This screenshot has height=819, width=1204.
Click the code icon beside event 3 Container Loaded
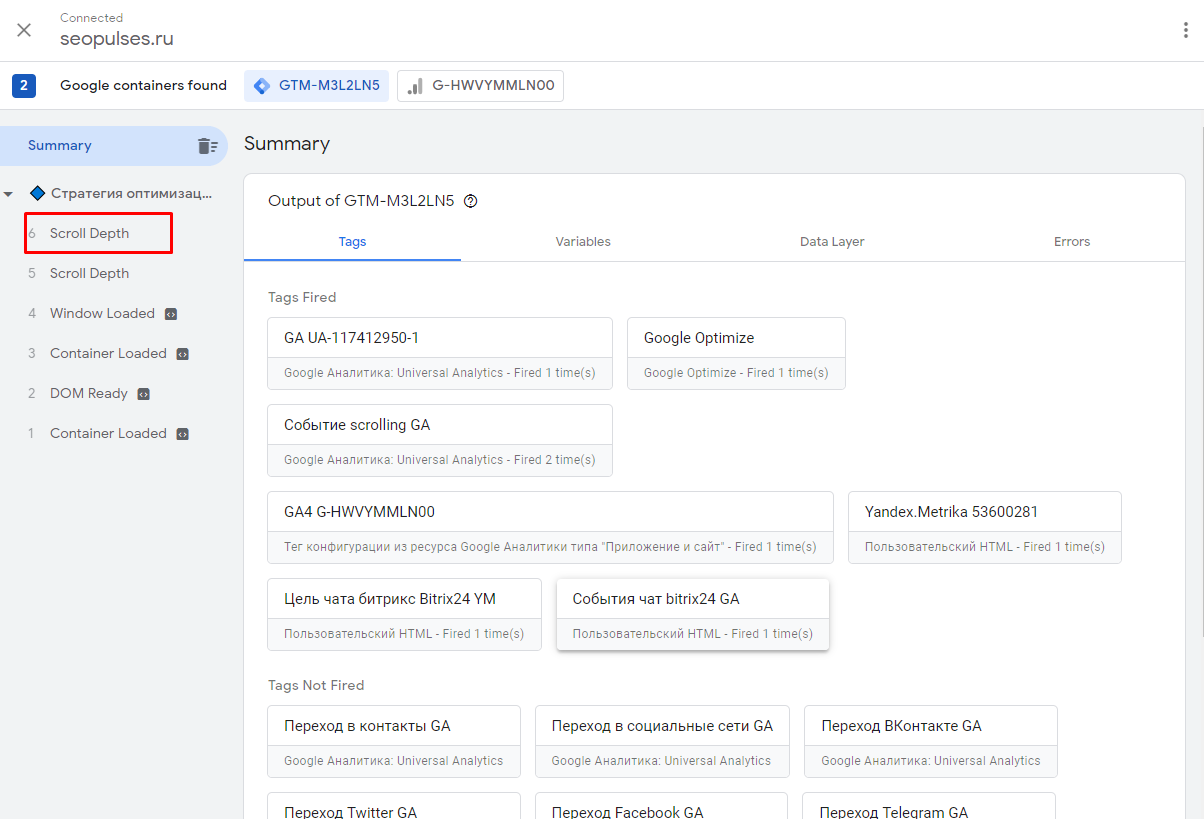(x=183, y=354)
